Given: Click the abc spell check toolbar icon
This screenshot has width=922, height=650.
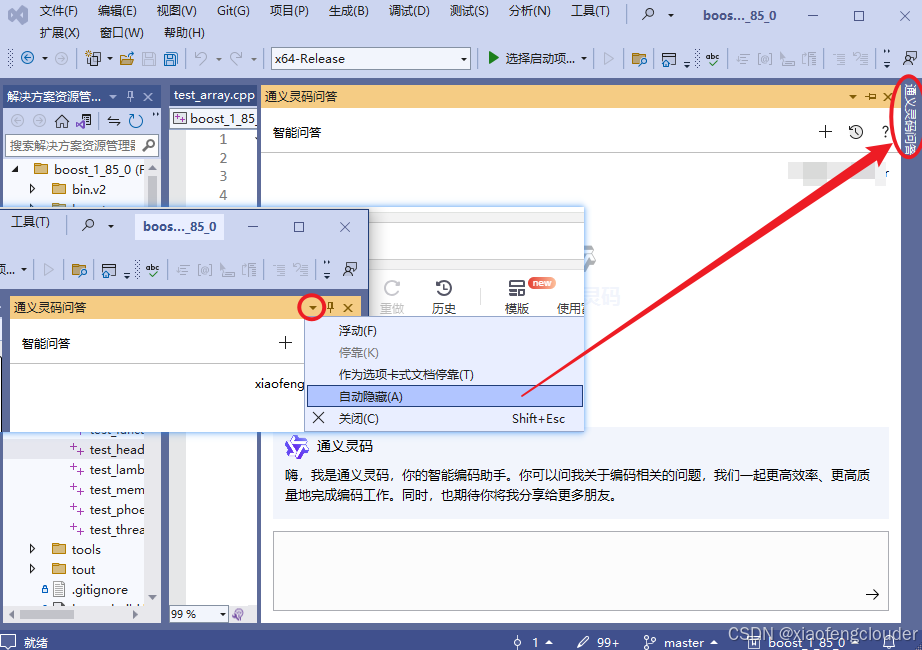Looking at the screenshot, I should (x=712, y=58).
